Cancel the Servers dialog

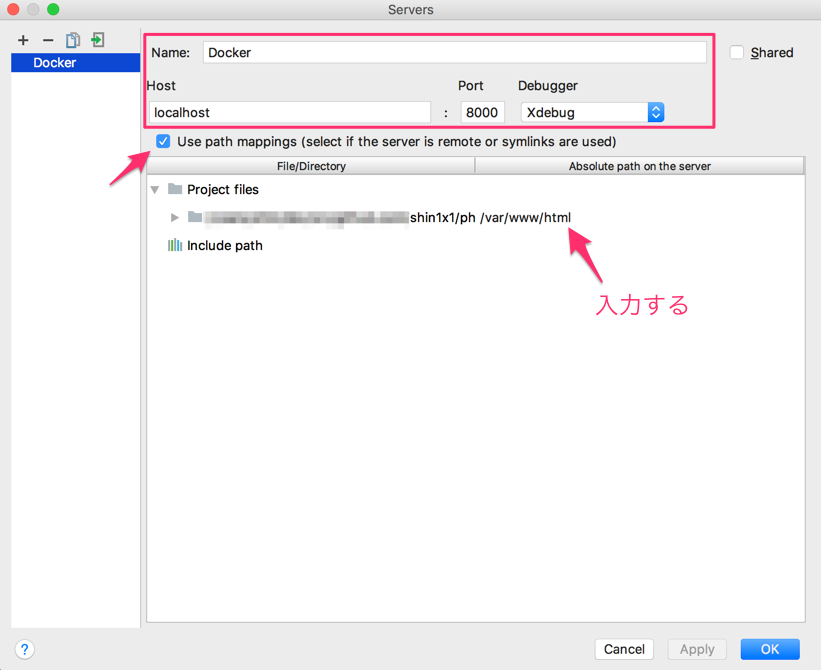pos(624,649)
